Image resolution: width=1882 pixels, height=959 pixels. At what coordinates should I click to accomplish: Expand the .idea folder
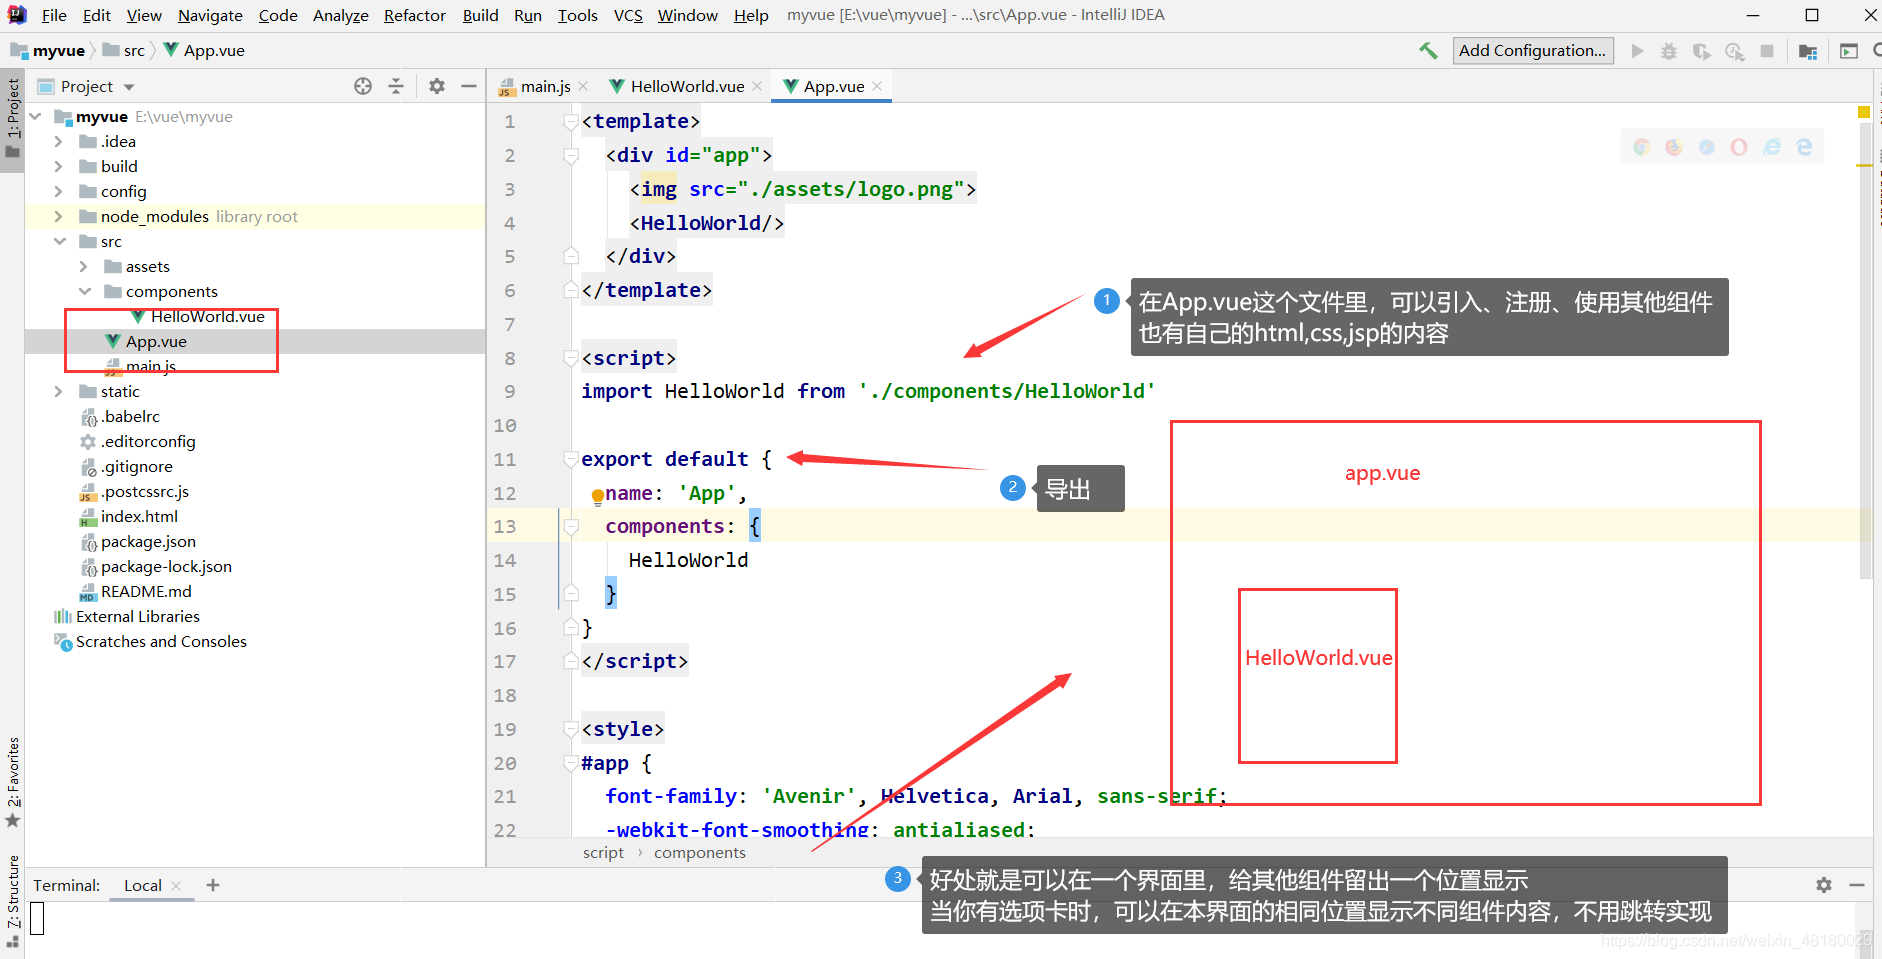pos(59,141)
